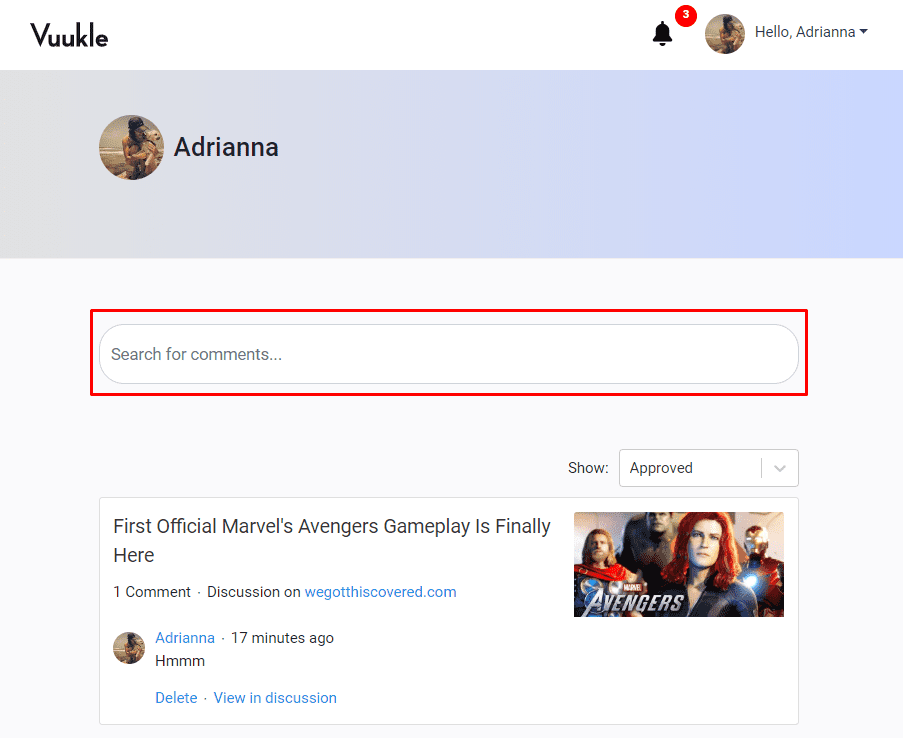The height and width of the screenshot is (738, 903).
Task: Click the small avatar in the top header
Action: coord(725,33)
